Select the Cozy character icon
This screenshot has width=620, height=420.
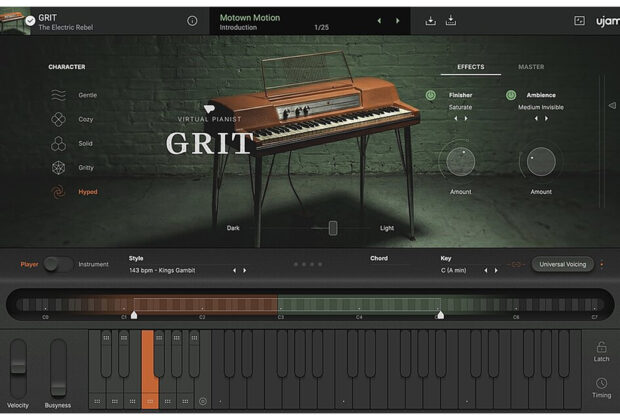point(59,120)
